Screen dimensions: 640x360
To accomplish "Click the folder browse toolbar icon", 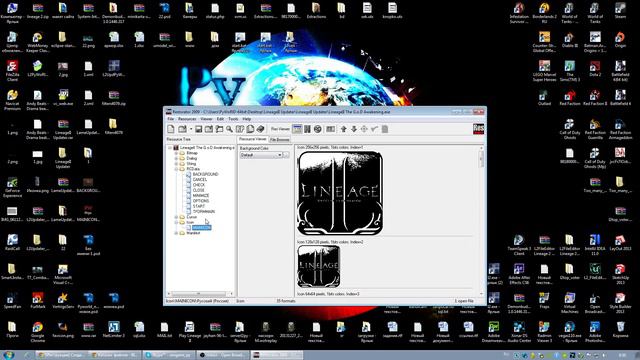I will tap(219, 129).
